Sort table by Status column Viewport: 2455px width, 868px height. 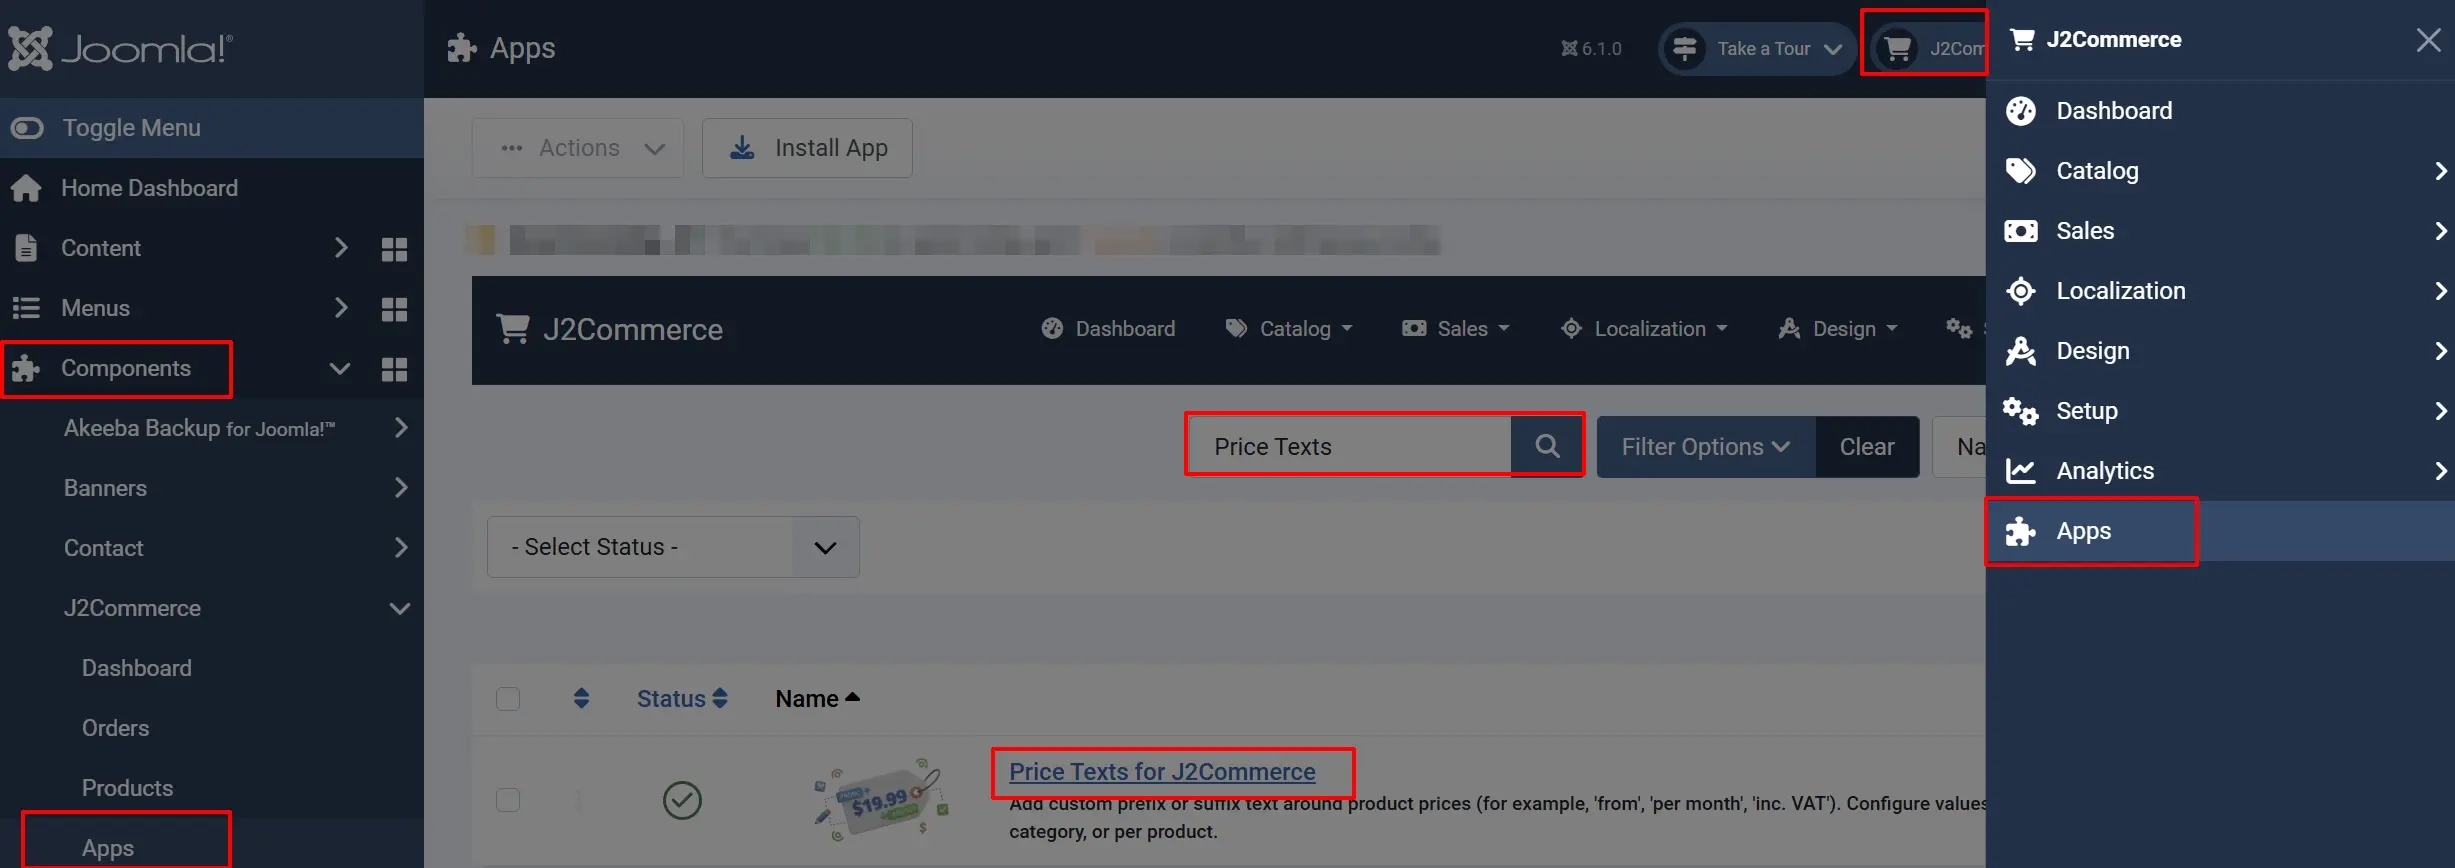point(682,699)
